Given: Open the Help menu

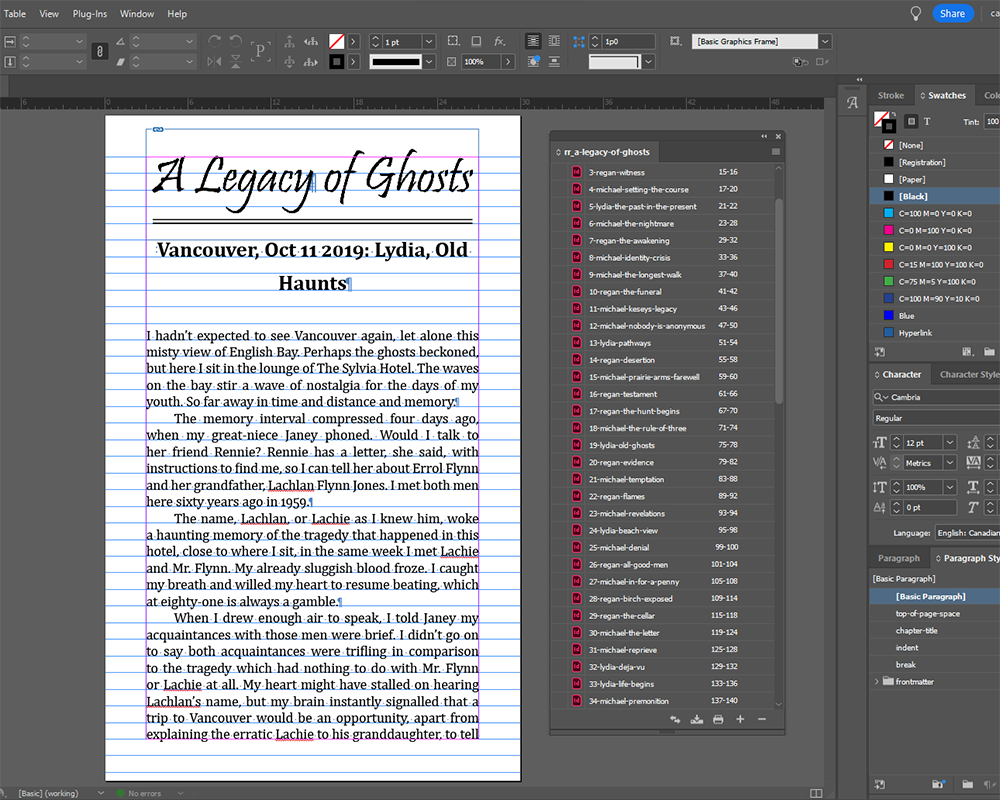Looking at the screenshot, I should (177, 13).
